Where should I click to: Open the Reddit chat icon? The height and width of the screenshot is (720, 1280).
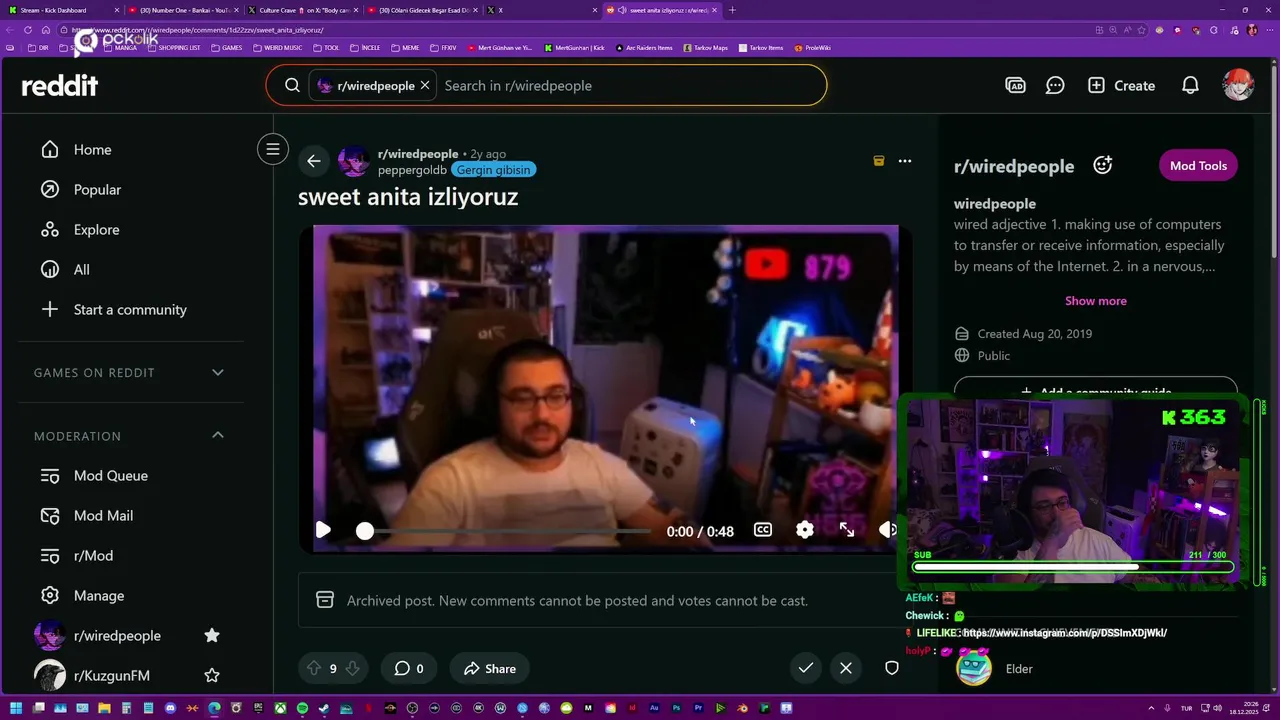[1055, 86]
